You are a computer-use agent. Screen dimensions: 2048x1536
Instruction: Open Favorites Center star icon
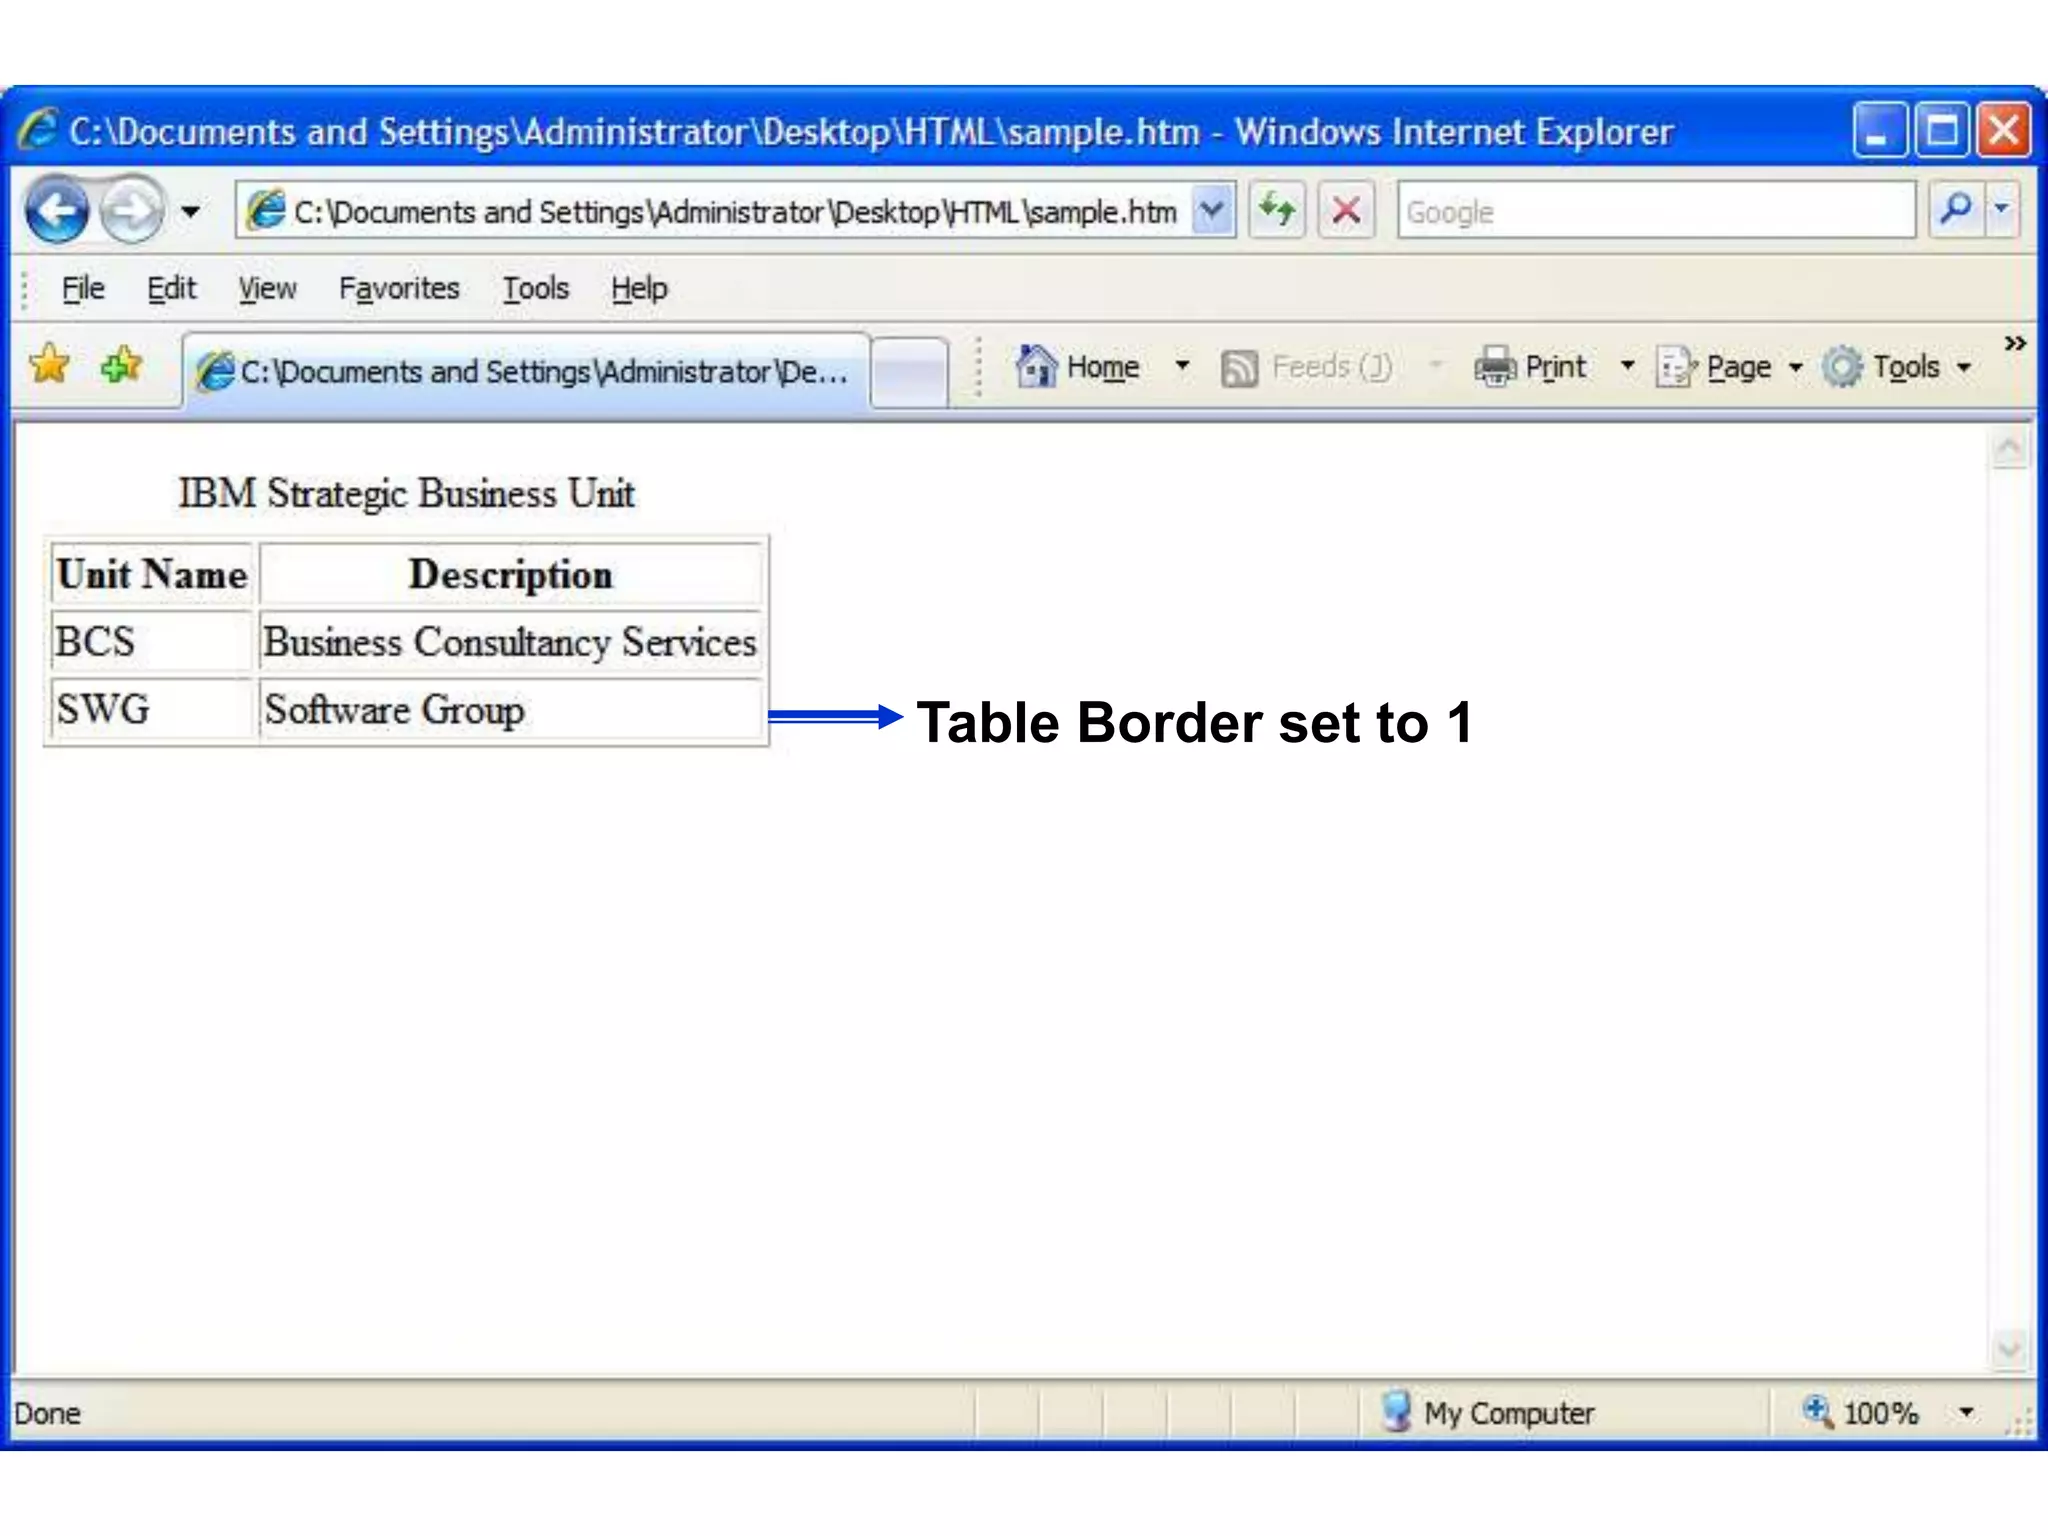[x=49, y=364]
